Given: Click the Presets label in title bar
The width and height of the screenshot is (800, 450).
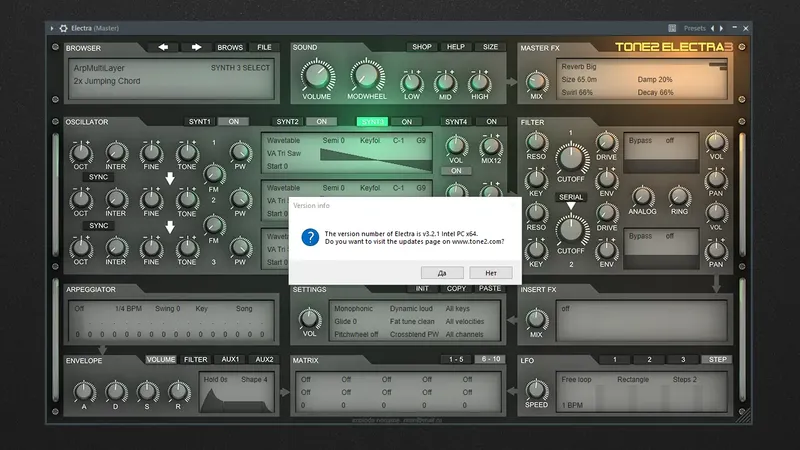Looking at the screenshot, I should [x=694, y=29].
